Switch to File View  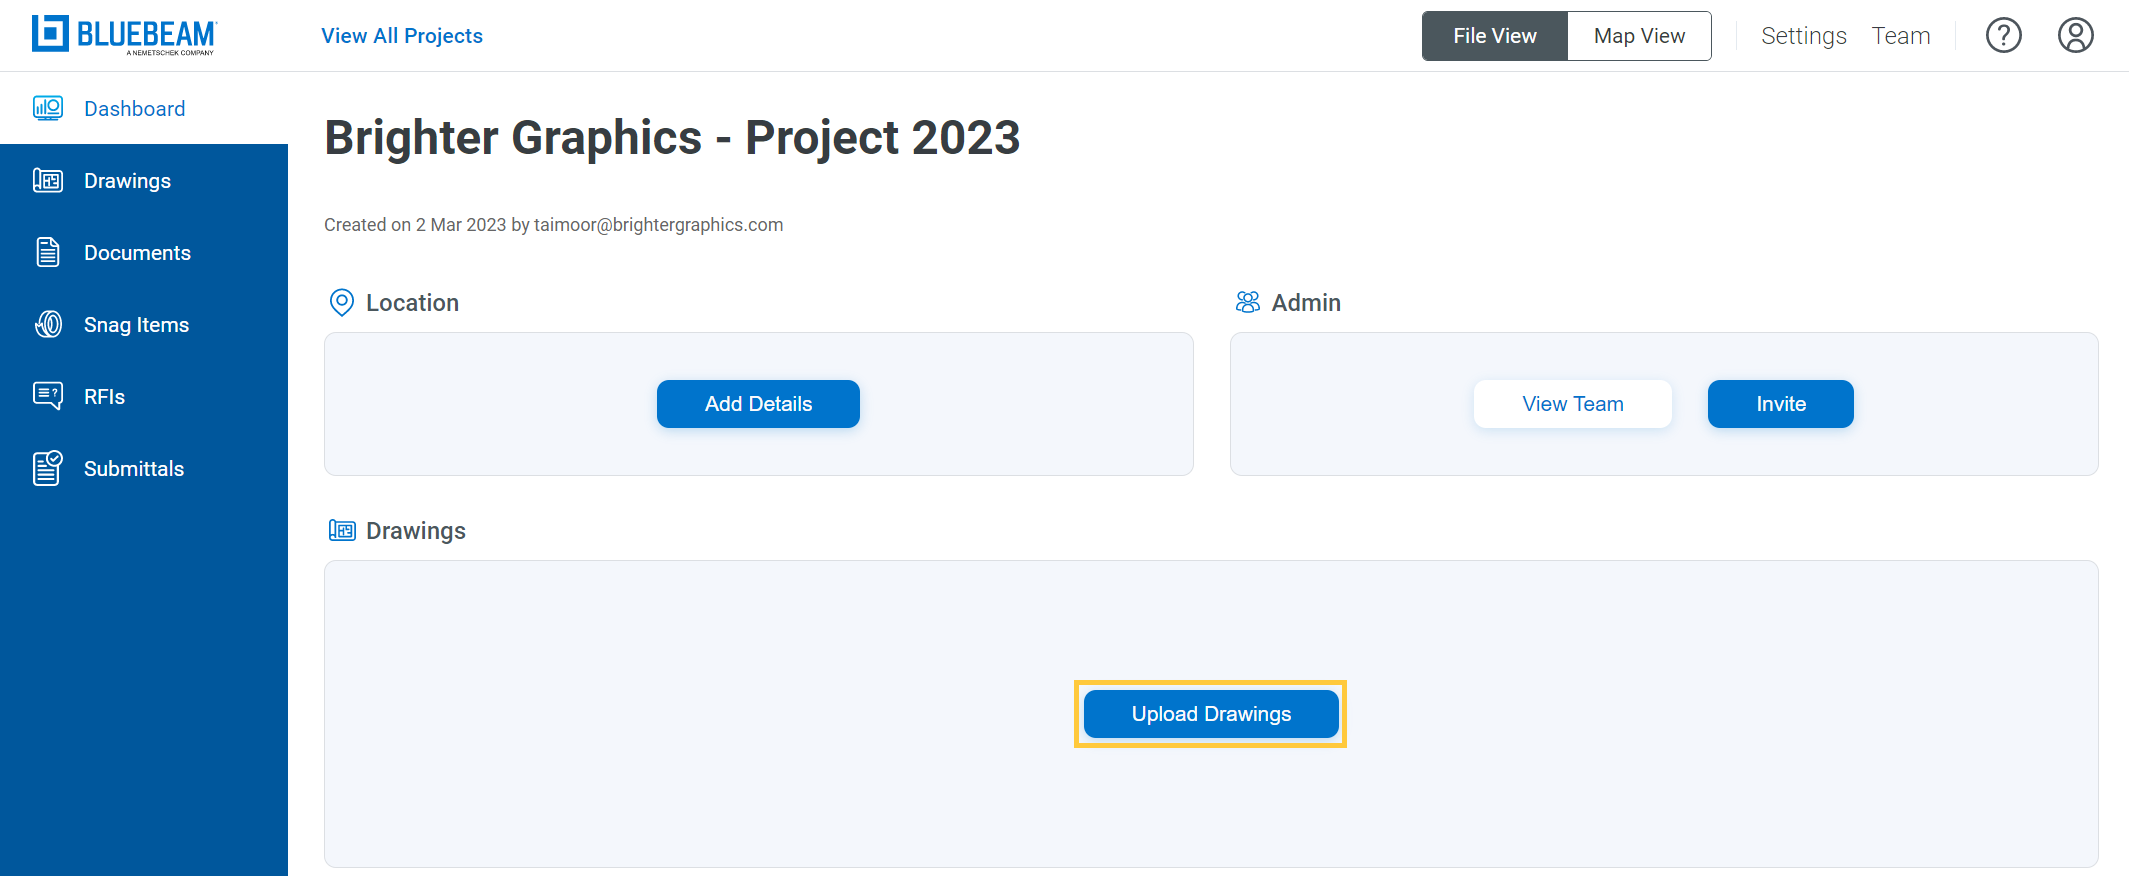(x=1495, y=36)
